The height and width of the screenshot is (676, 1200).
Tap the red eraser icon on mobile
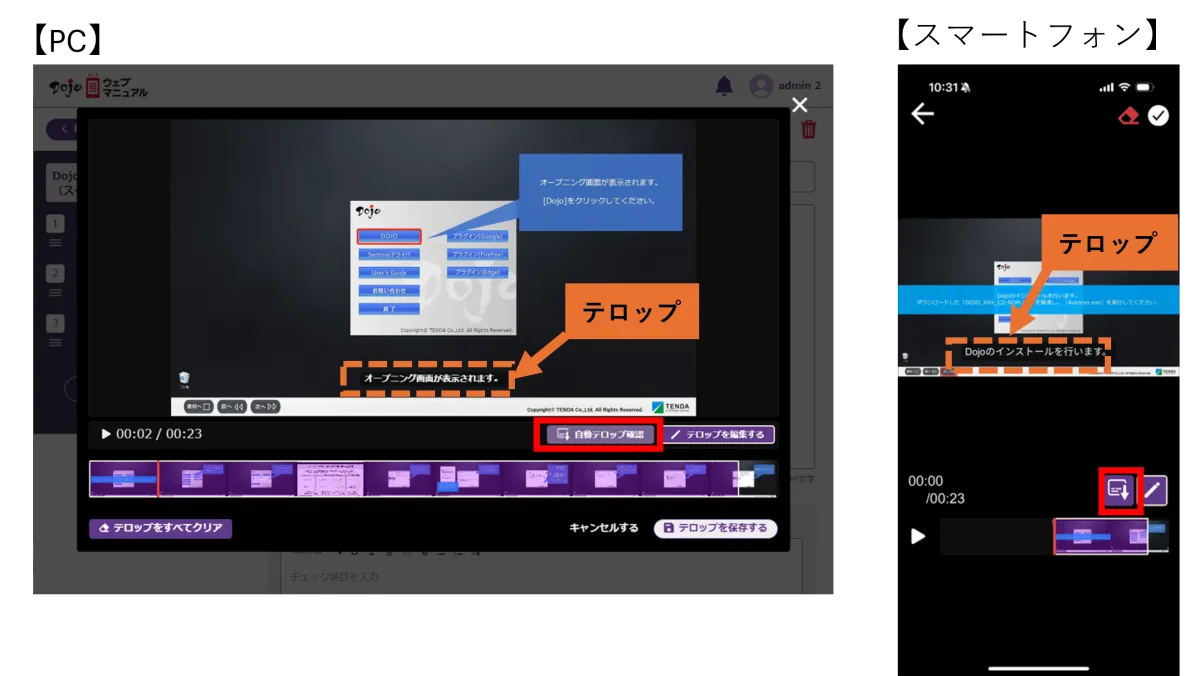click(1129, 116)
